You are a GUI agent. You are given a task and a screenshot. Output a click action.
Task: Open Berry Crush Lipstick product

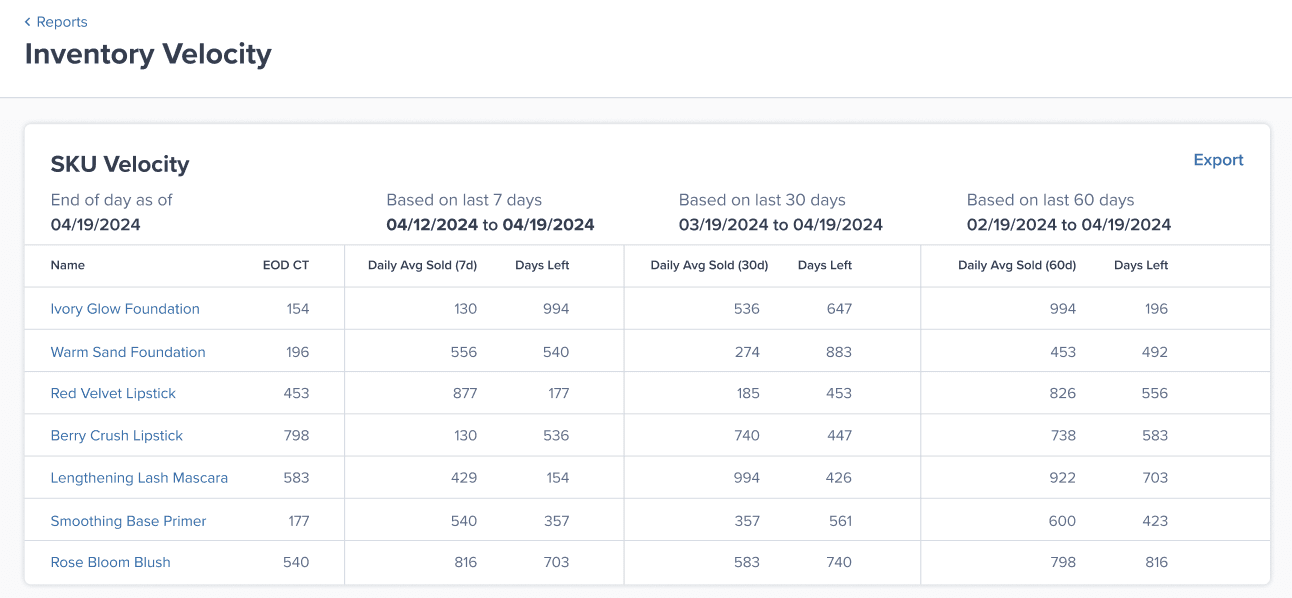[117, 436]
